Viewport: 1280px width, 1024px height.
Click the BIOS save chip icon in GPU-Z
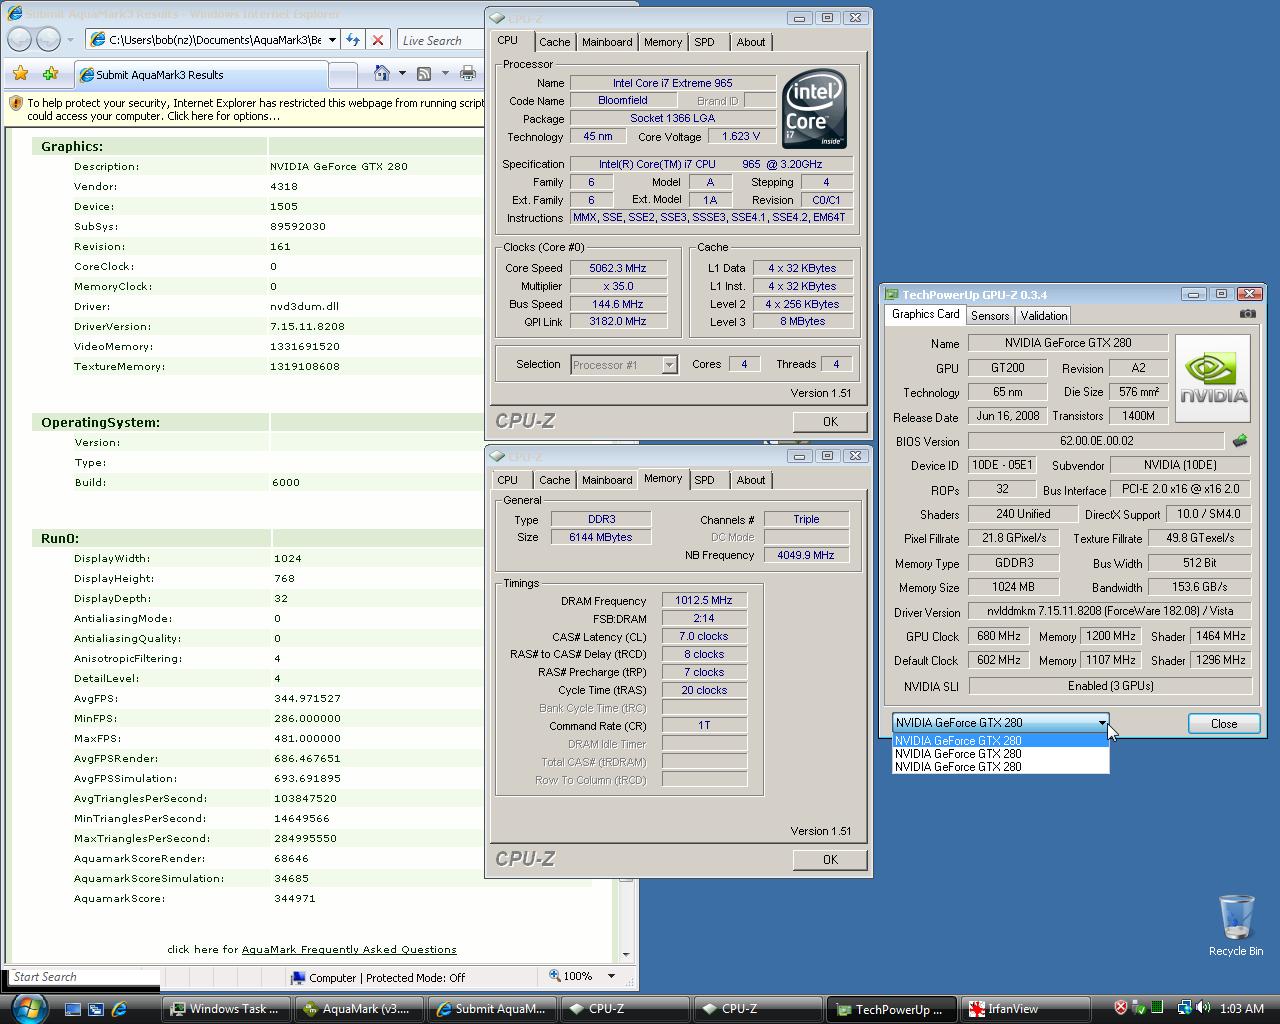[1240, 440]
